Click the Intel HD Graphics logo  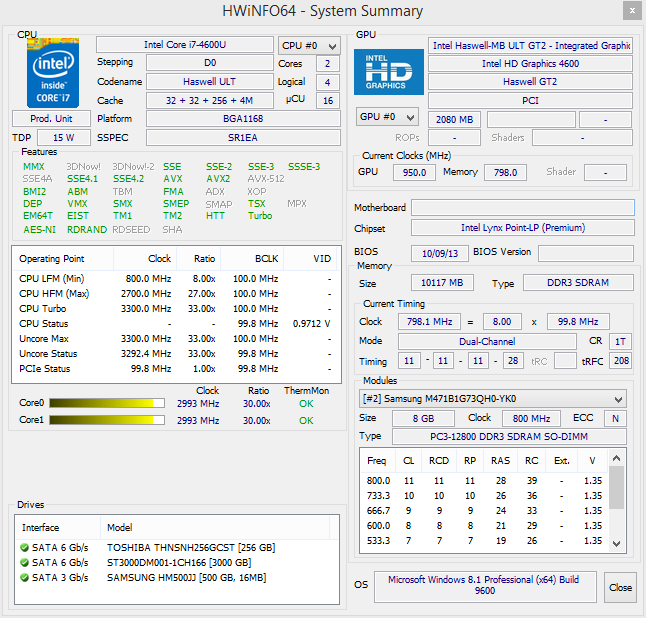pyautogui.click(x=389, y=72)
